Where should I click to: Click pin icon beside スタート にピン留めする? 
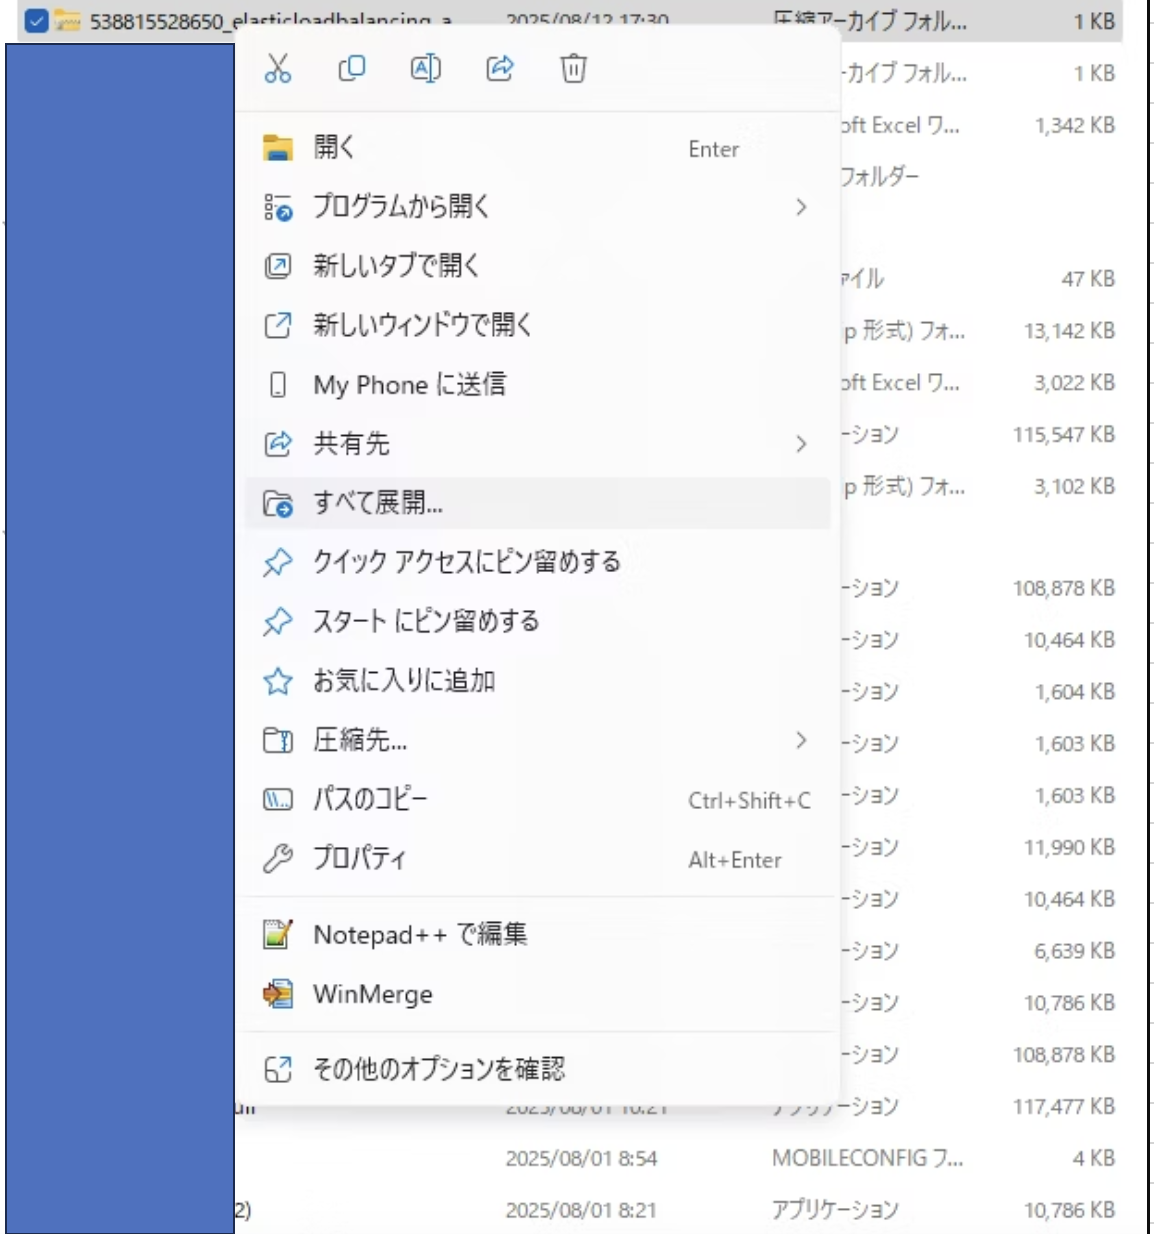[278, 622]
